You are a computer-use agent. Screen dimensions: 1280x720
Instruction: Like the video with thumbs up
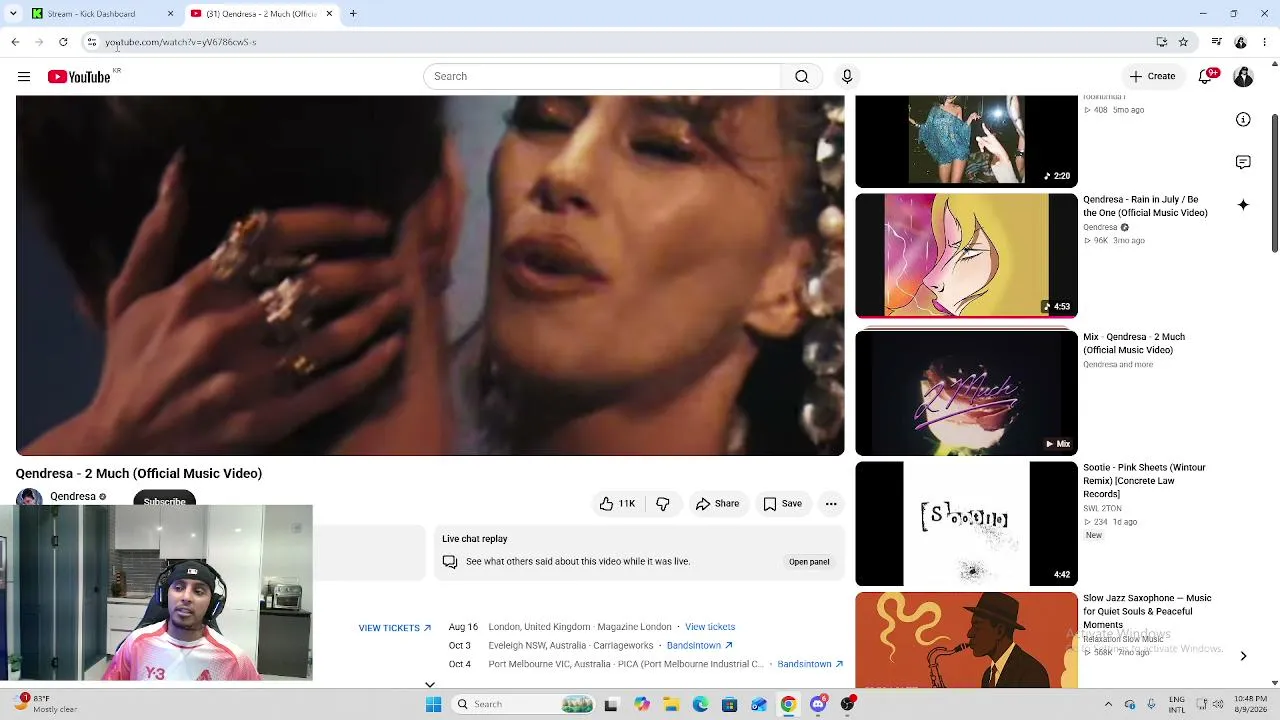(617, 504)
